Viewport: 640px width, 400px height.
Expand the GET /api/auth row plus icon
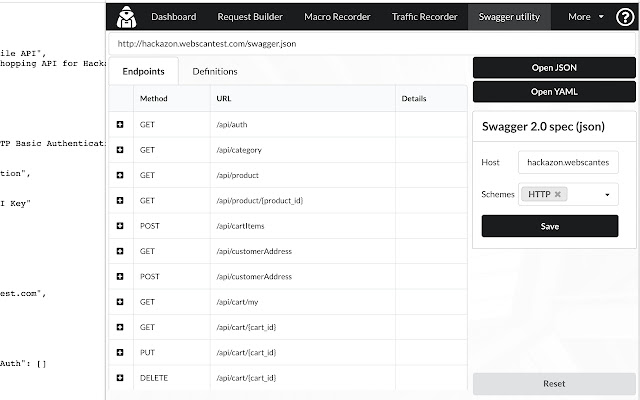[x=120, y=124]
